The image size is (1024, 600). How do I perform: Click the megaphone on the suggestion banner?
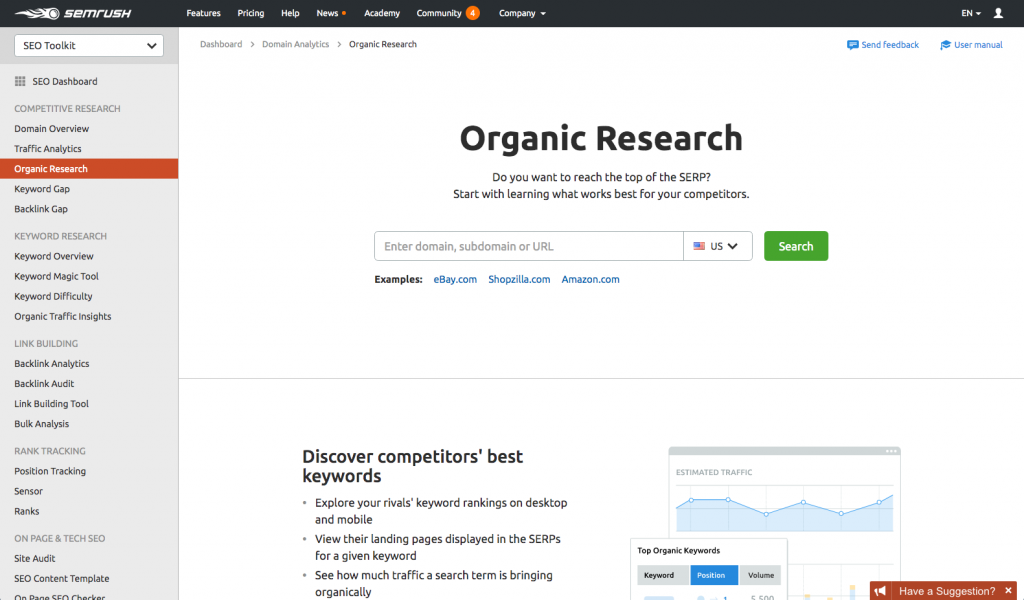880,590
